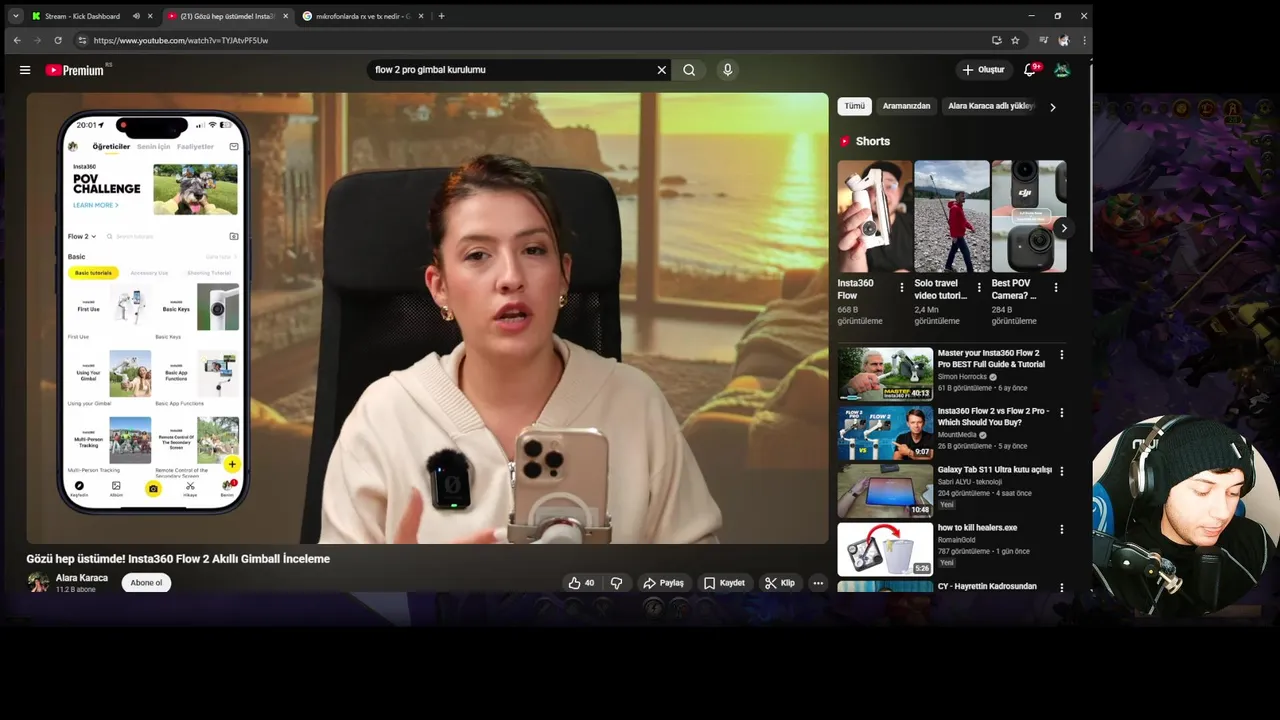Screen dimensions: 1280x720
Task: Save the video with Kaydet
Action: [x=724, y=583]
